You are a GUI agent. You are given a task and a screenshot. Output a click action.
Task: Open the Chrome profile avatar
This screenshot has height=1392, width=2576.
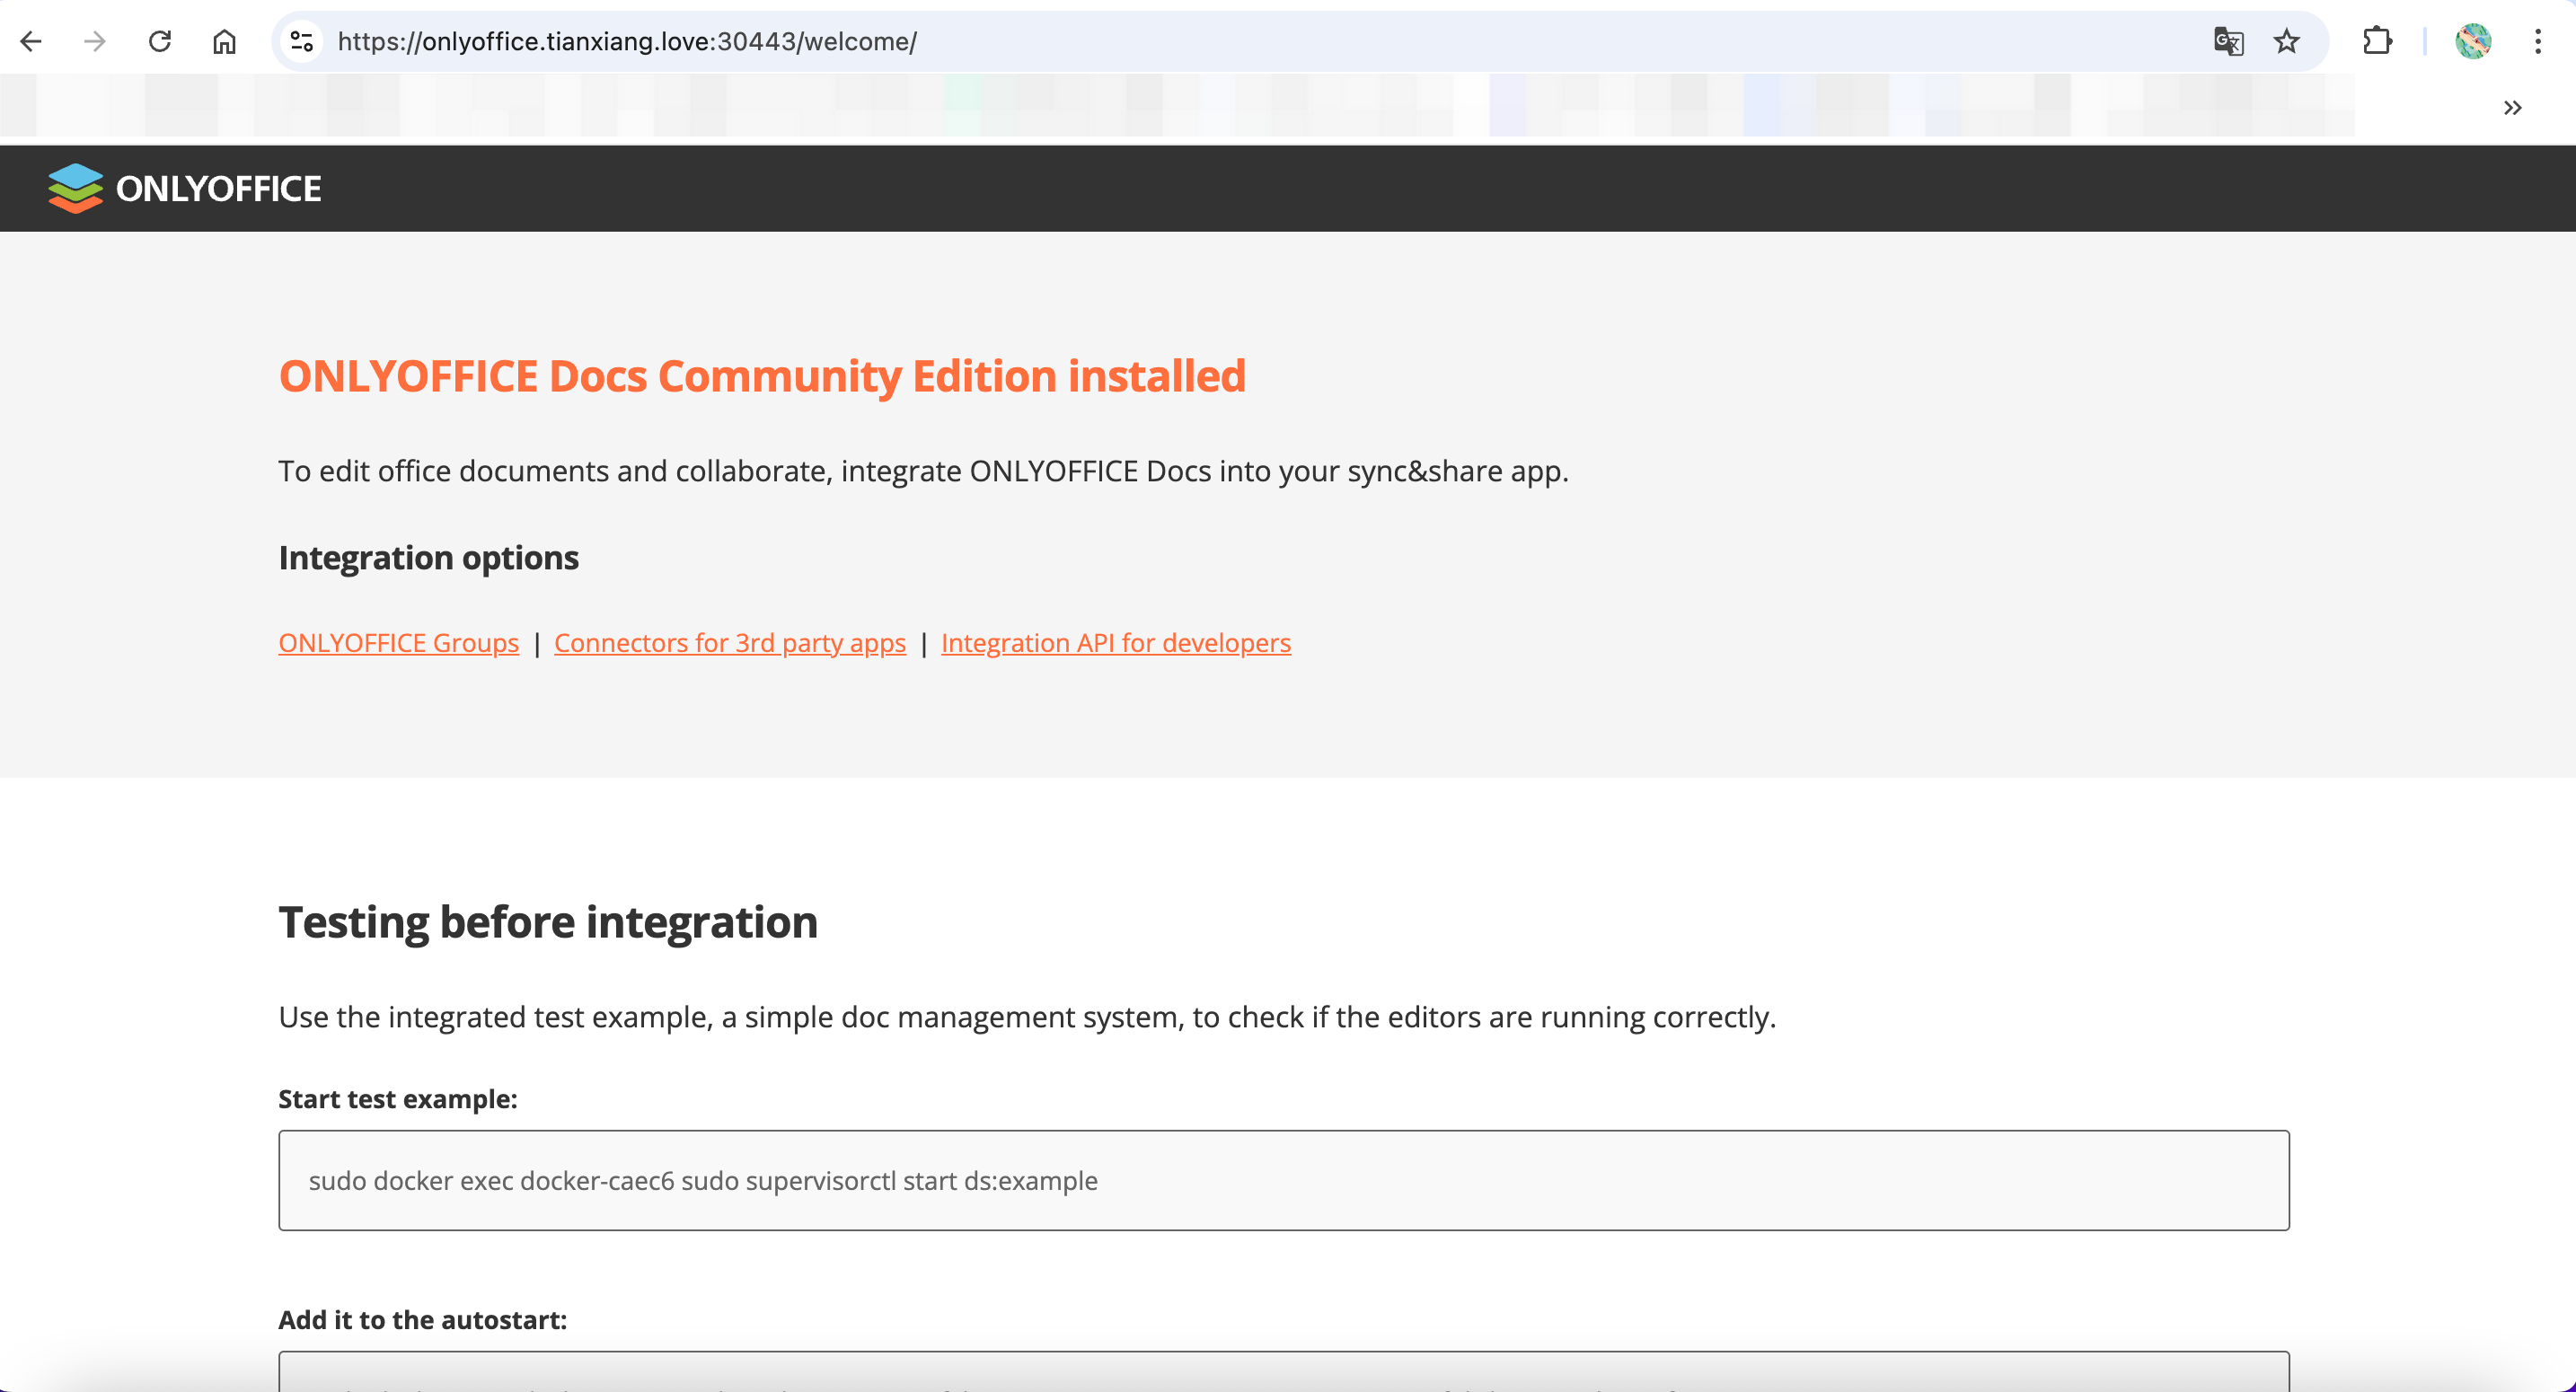click(2472, 41)
